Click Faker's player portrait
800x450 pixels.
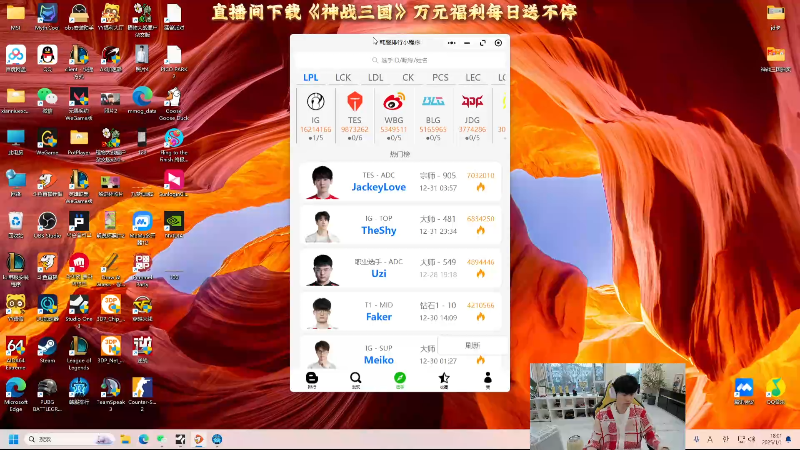(x=322, y=313)
